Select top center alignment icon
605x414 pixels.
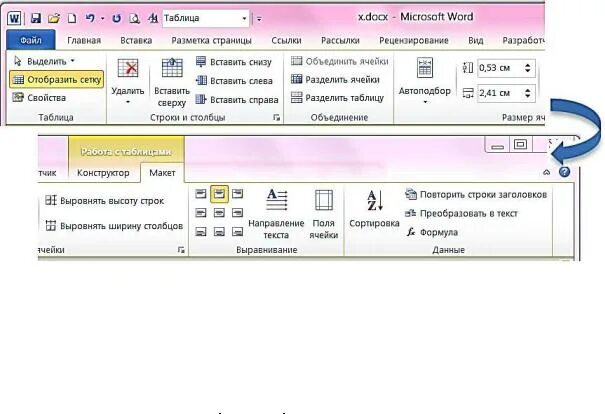click(x=219, y=194)
